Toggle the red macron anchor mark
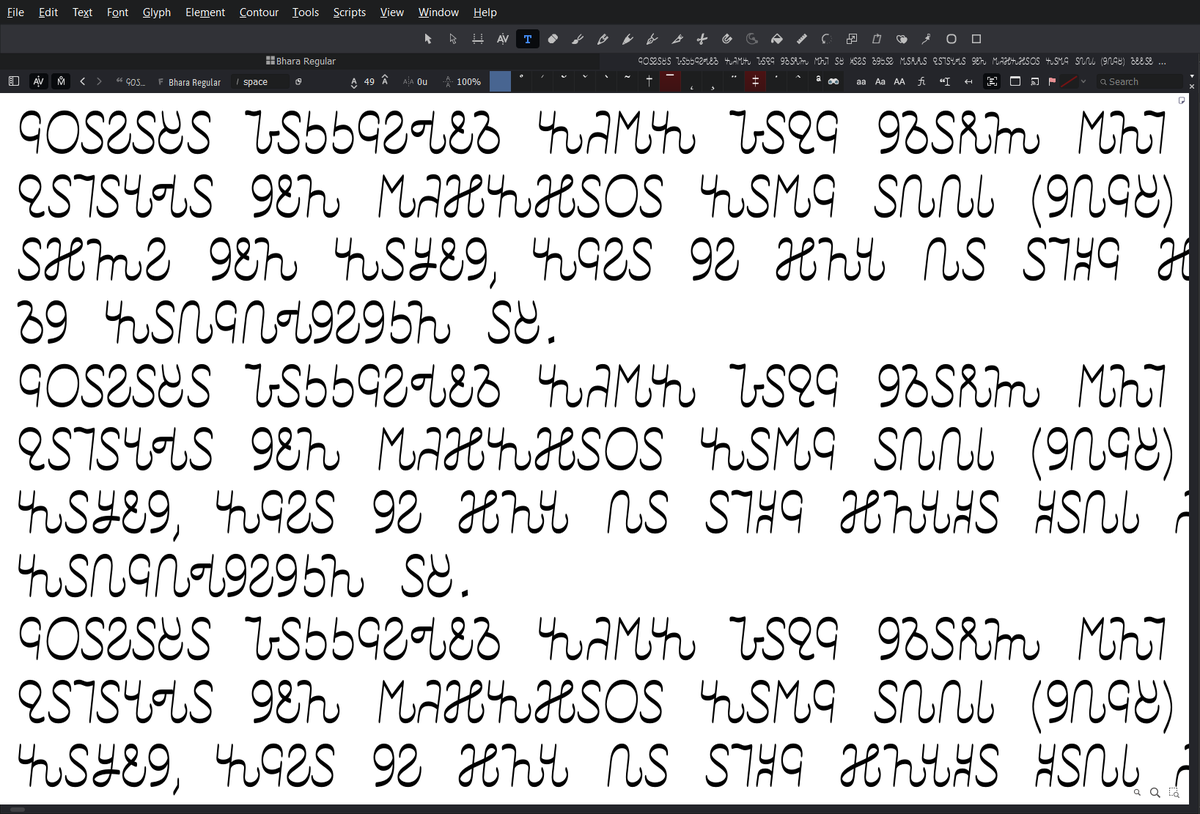Screen dimensions: 1200x814 point(670,80)
